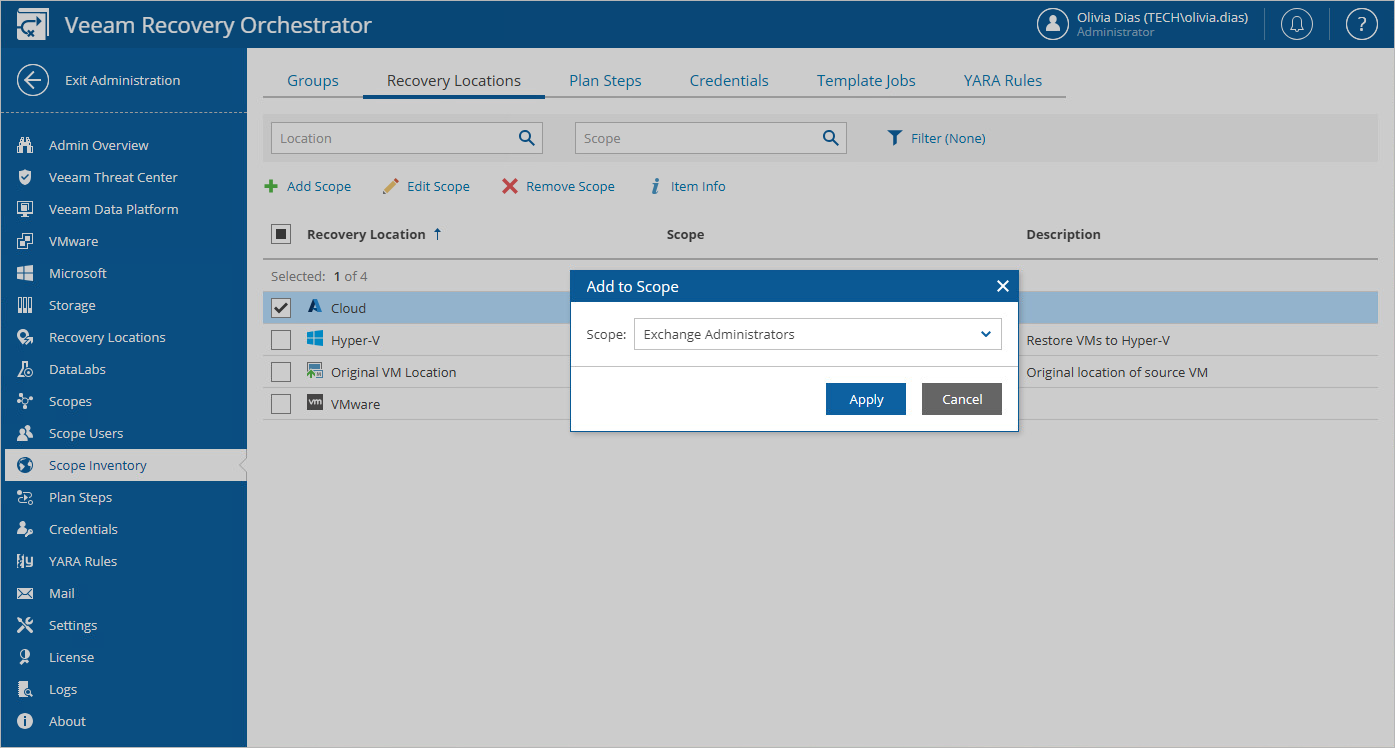Click the Veeam Threat Center shield icon

[x=26, y=177]
